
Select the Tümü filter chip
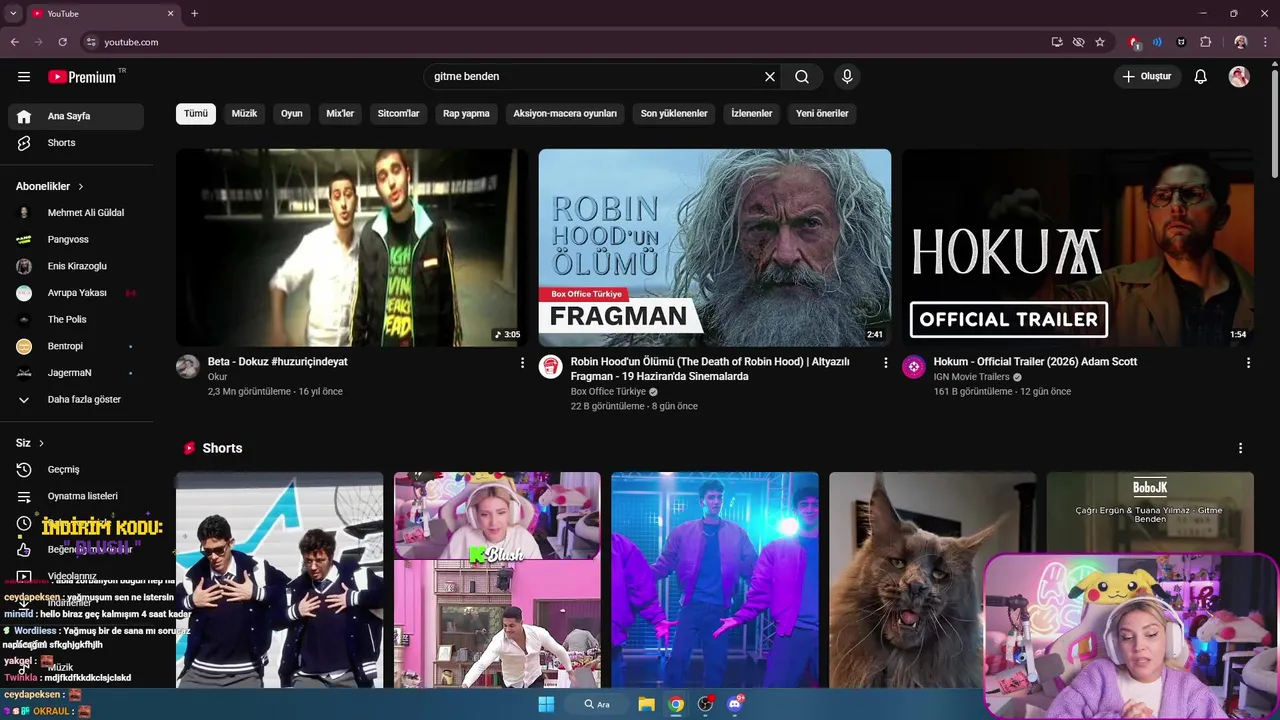(196, 113)
